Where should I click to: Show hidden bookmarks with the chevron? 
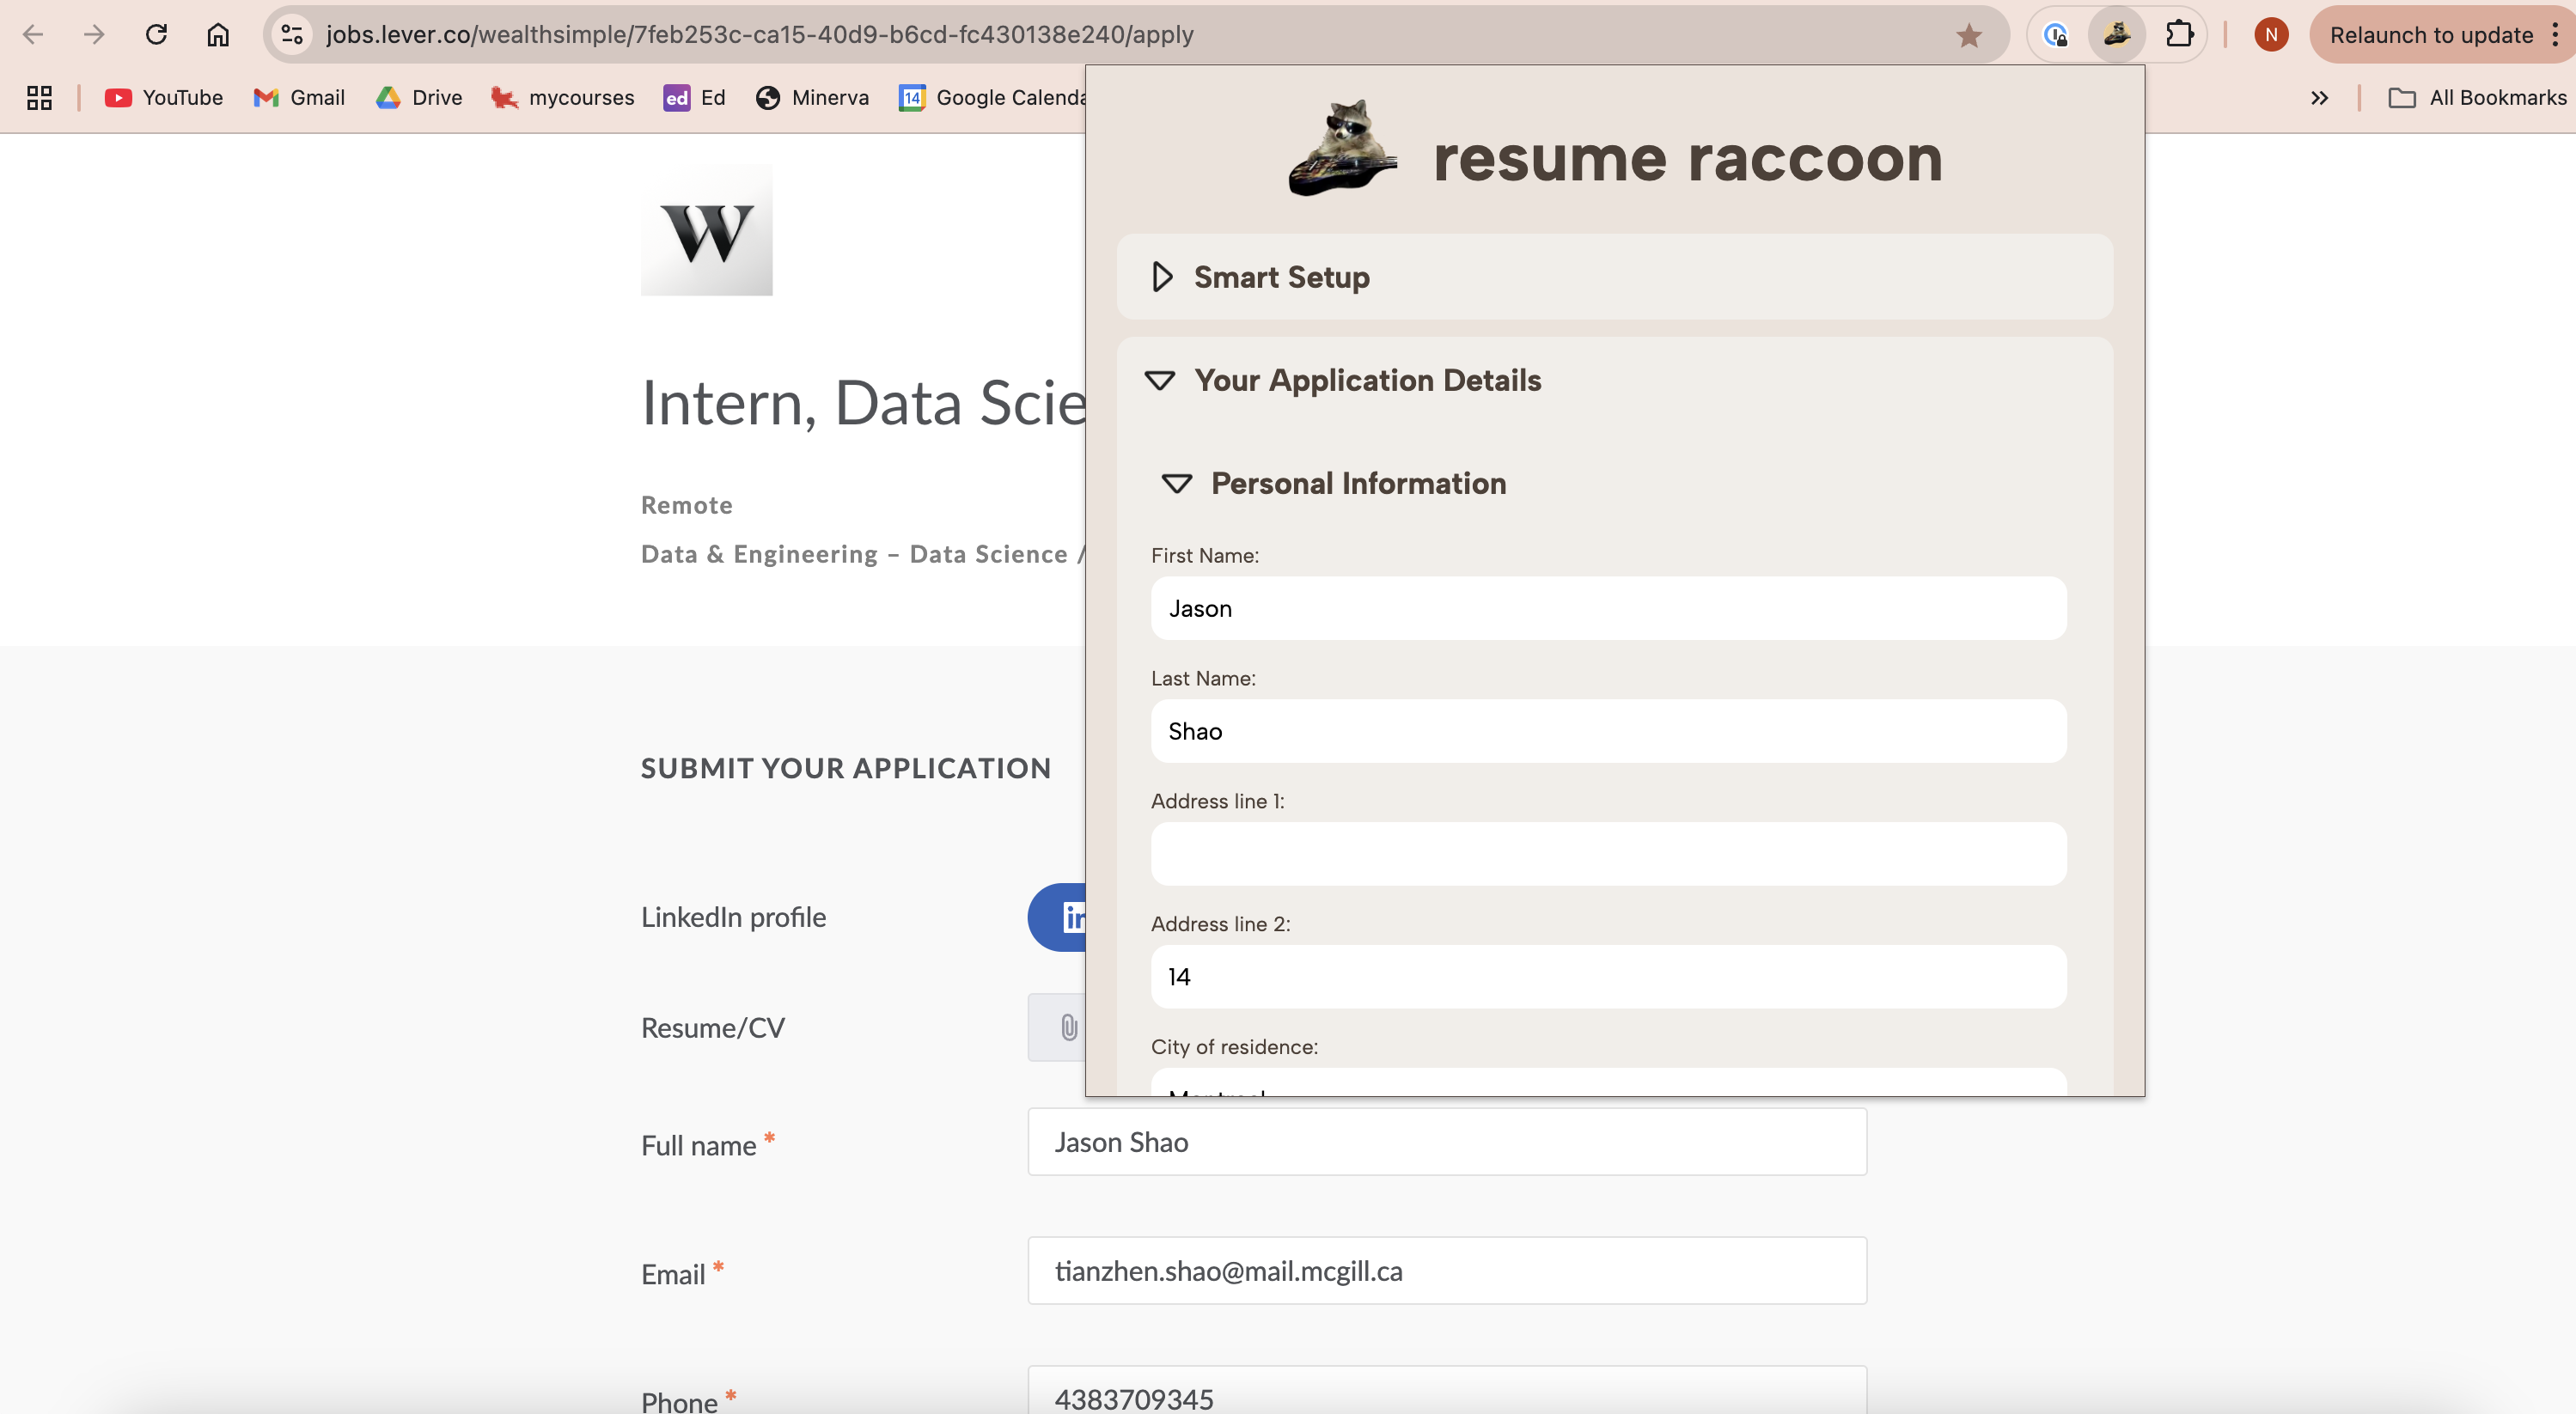coord(2320,97)
